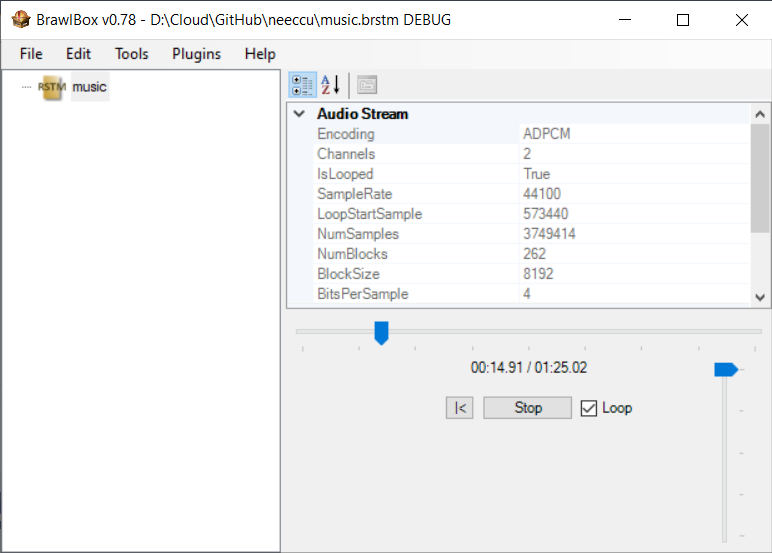Open the Edit menu

tap(78, 54)
